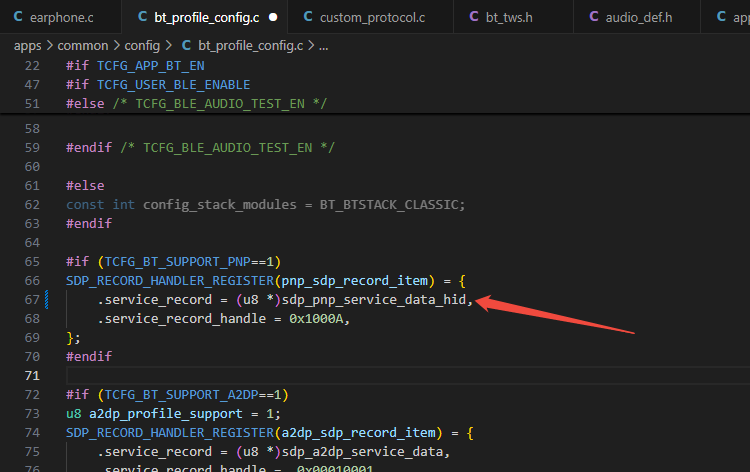Click the C file icon of audio_def.h tab
Image resolution: width=750 pixels, height=472 pixels.
pyautogui.click(x=594, y=17)
